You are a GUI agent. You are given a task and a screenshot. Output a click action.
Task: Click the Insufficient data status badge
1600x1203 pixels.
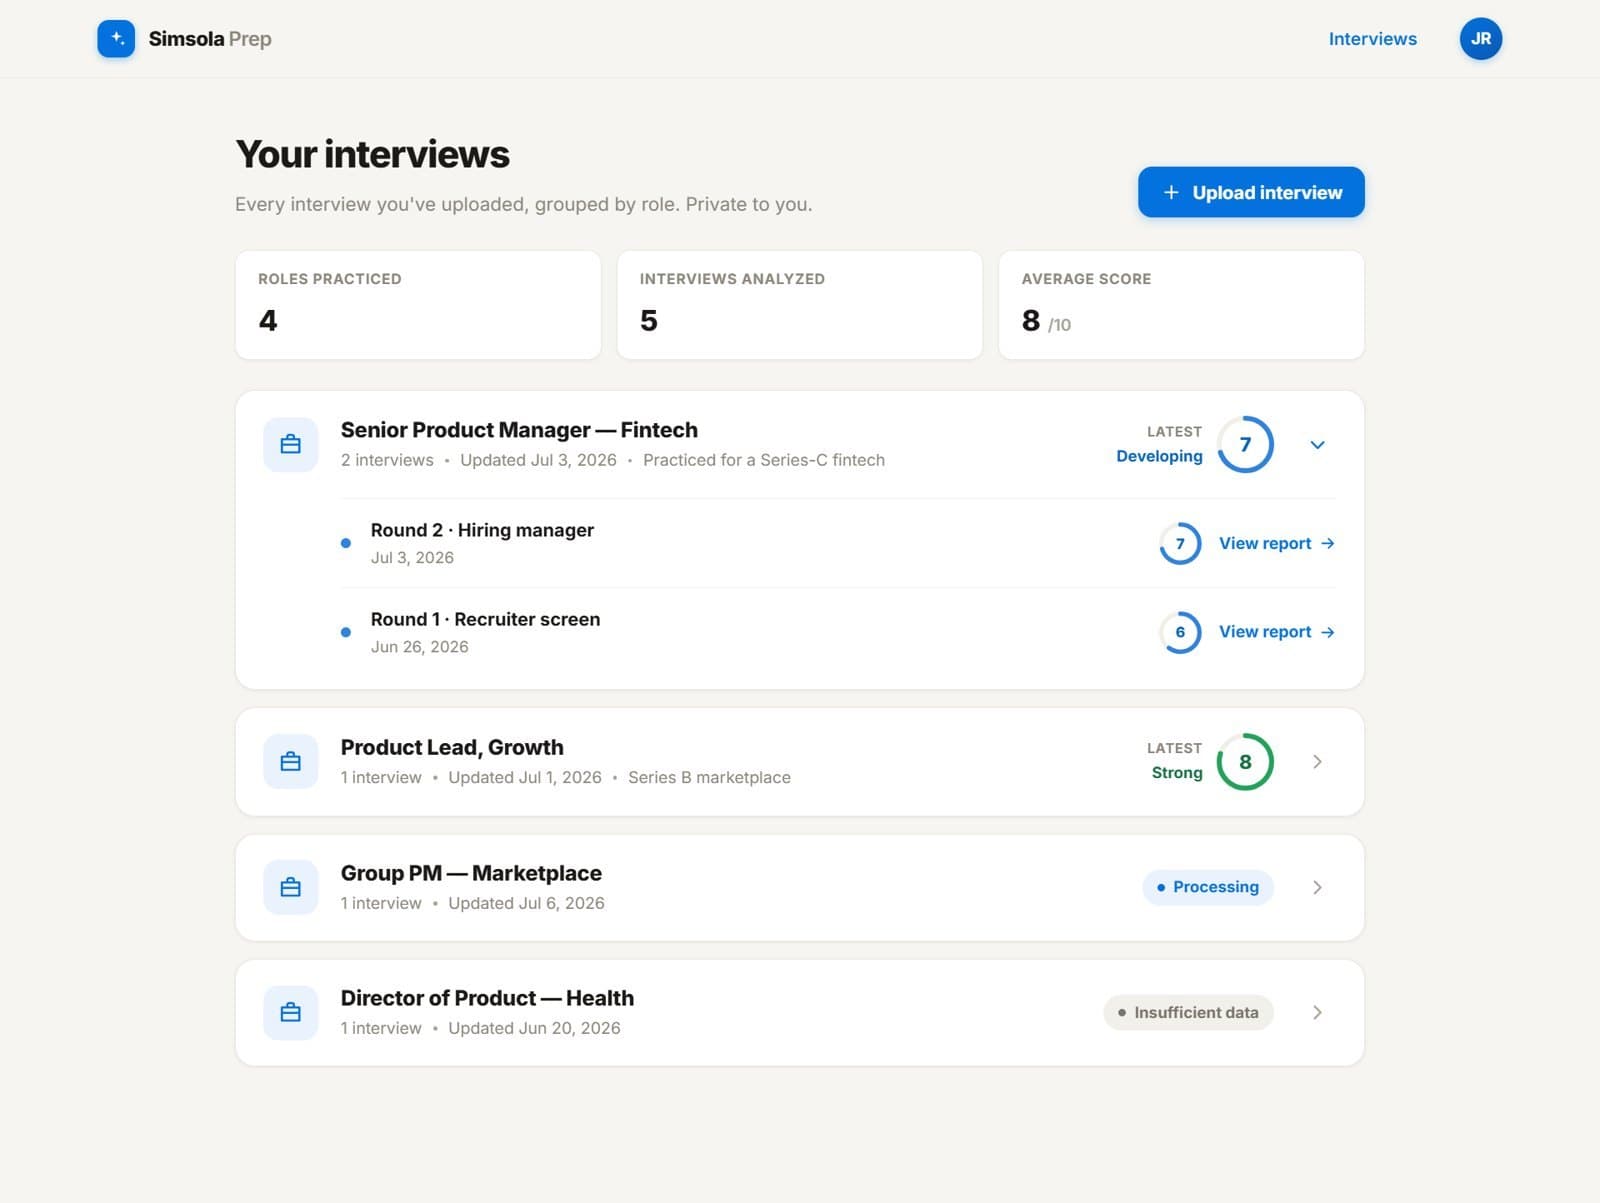click(x=1188, y=1012)
